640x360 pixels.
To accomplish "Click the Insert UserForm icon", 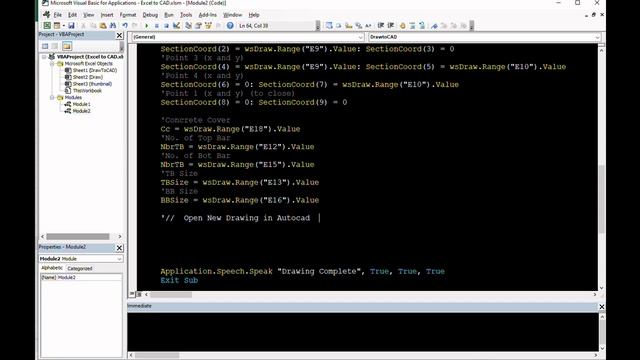I will [x=57, y=26].
